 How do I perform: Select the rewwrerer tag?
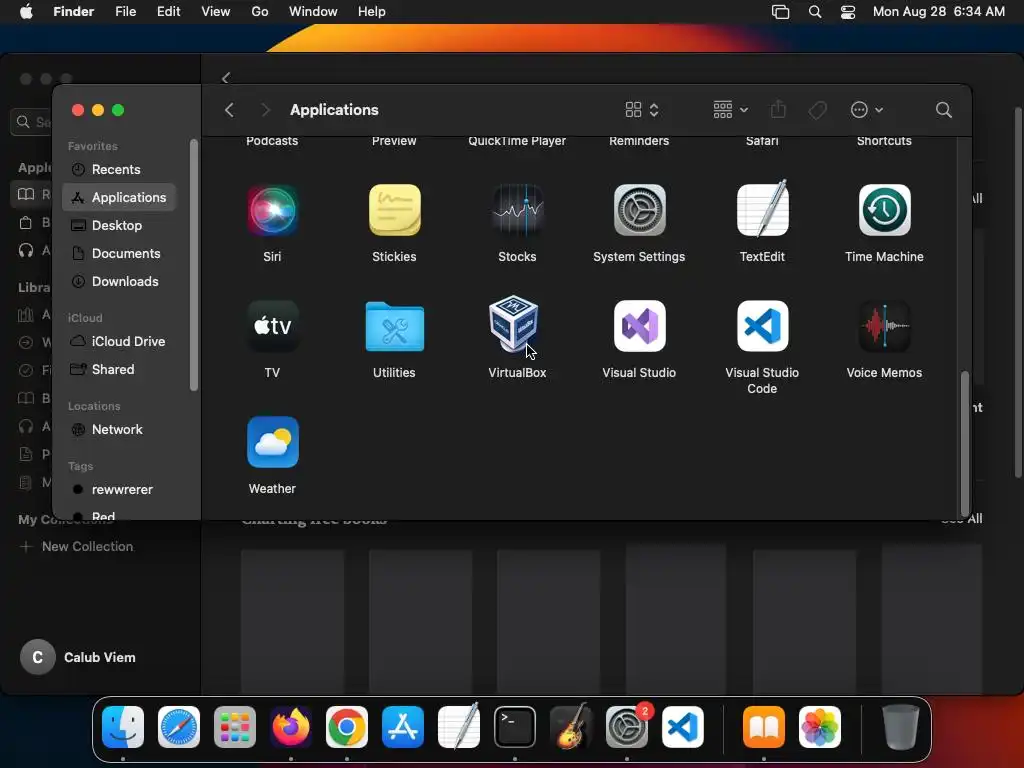(119, 490)
